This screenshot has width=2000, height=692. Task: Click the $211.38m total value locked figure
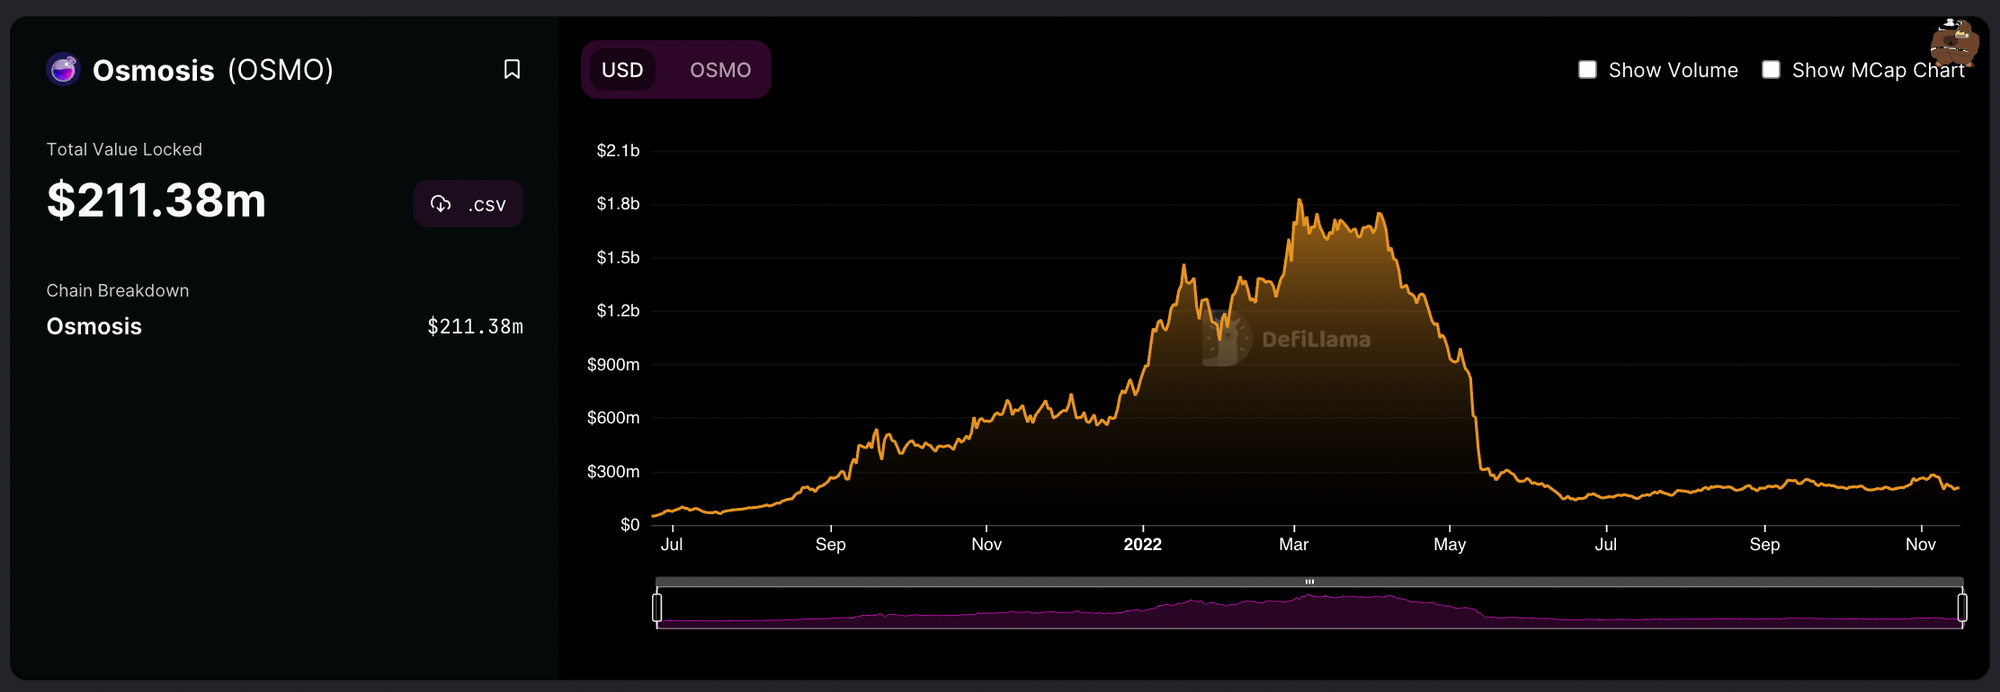coord(156,200)
